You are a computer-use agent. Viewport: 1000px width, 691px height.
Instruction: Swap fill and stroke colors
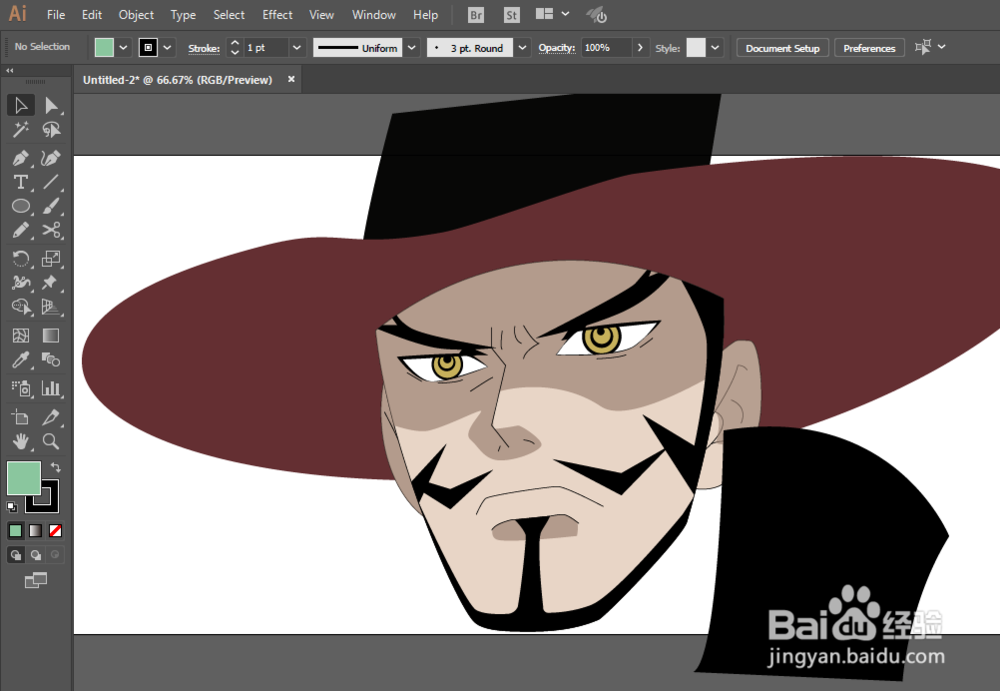pos(55,467)
